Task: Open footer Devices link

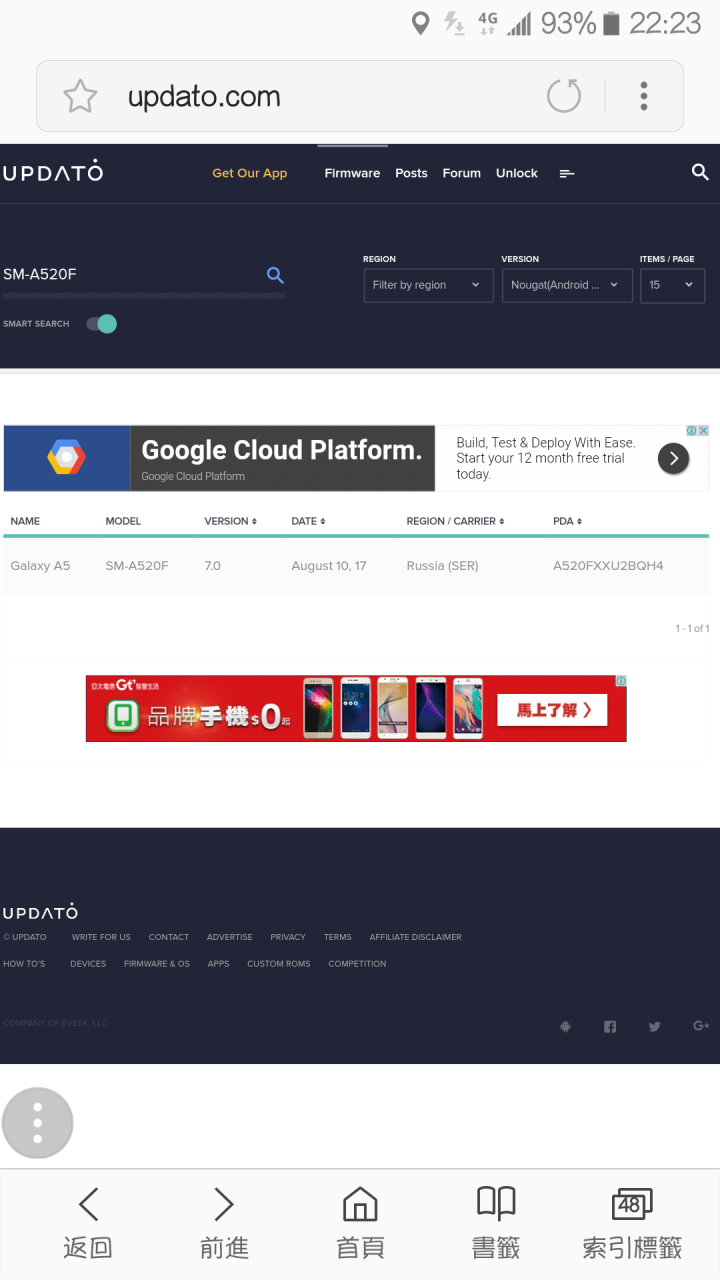Action: (88, 964)
